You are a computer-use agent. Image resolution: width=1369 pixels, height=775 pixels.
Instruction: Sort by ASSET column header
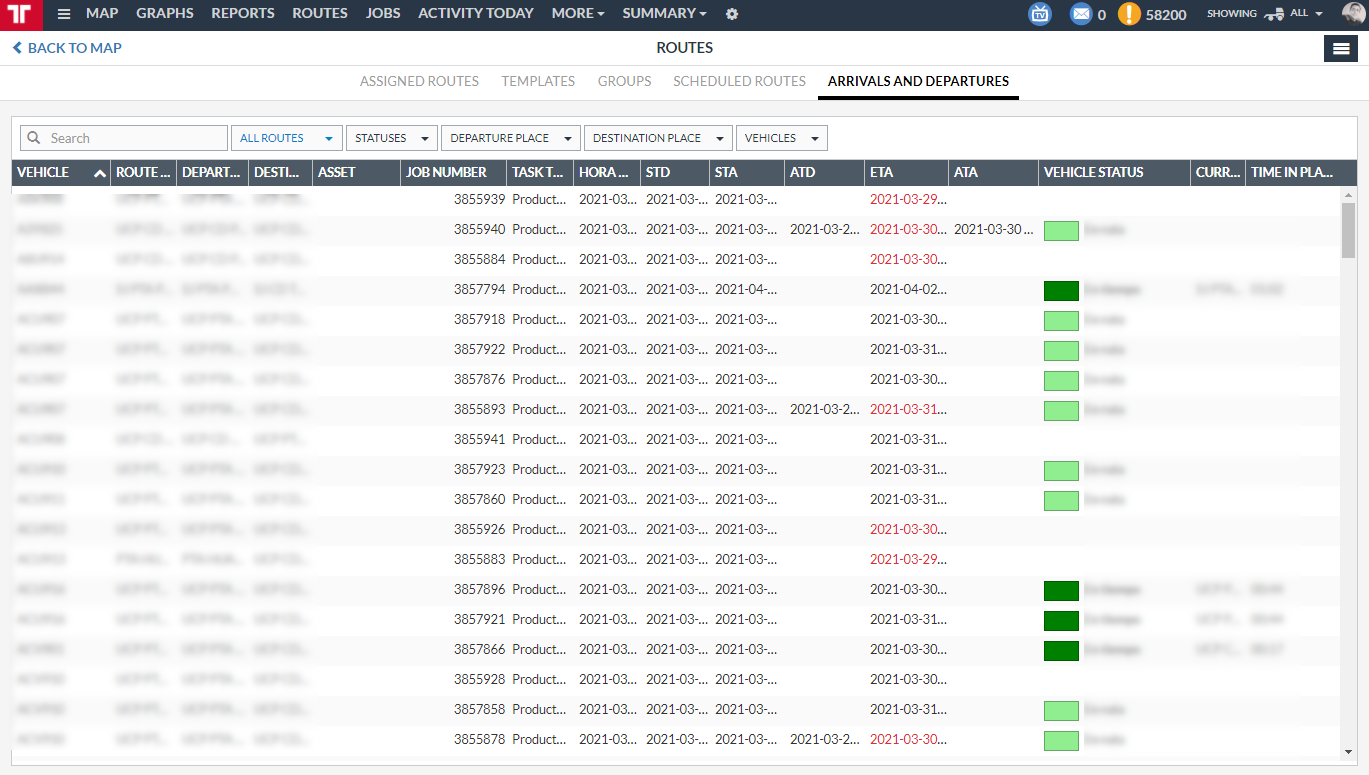point(356,172)
